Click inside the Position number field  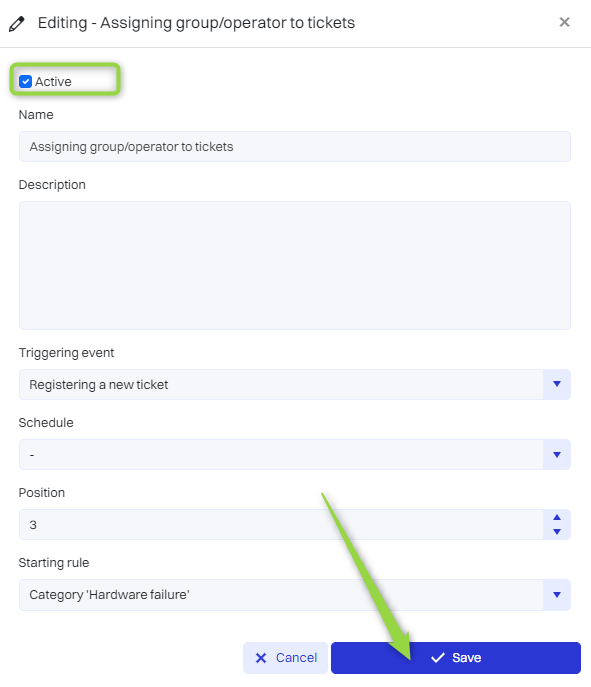[x=281, y=524]
